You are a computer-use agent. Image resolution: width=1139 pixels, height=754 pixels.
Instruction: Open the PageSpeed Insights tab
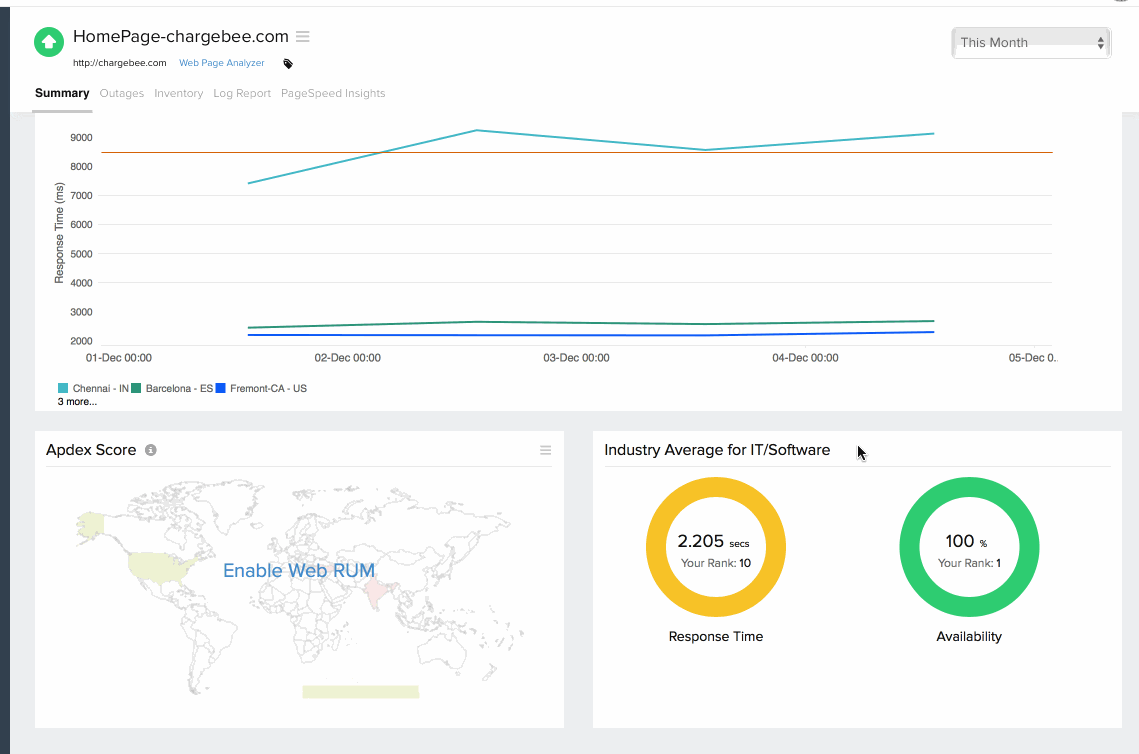pos(333,93)
